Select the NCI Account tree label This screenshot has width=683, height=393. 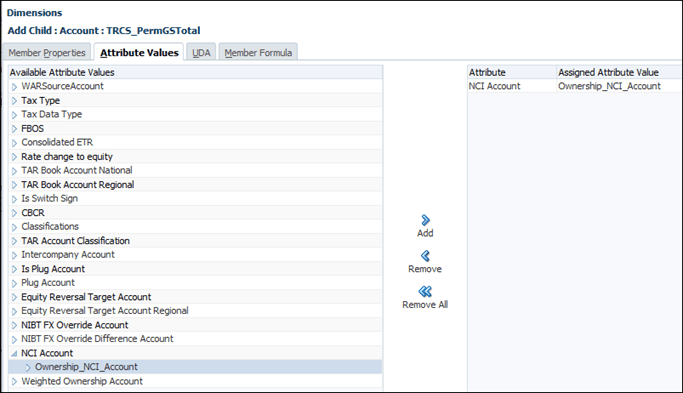pyautogui.click(x=47, y=353)
